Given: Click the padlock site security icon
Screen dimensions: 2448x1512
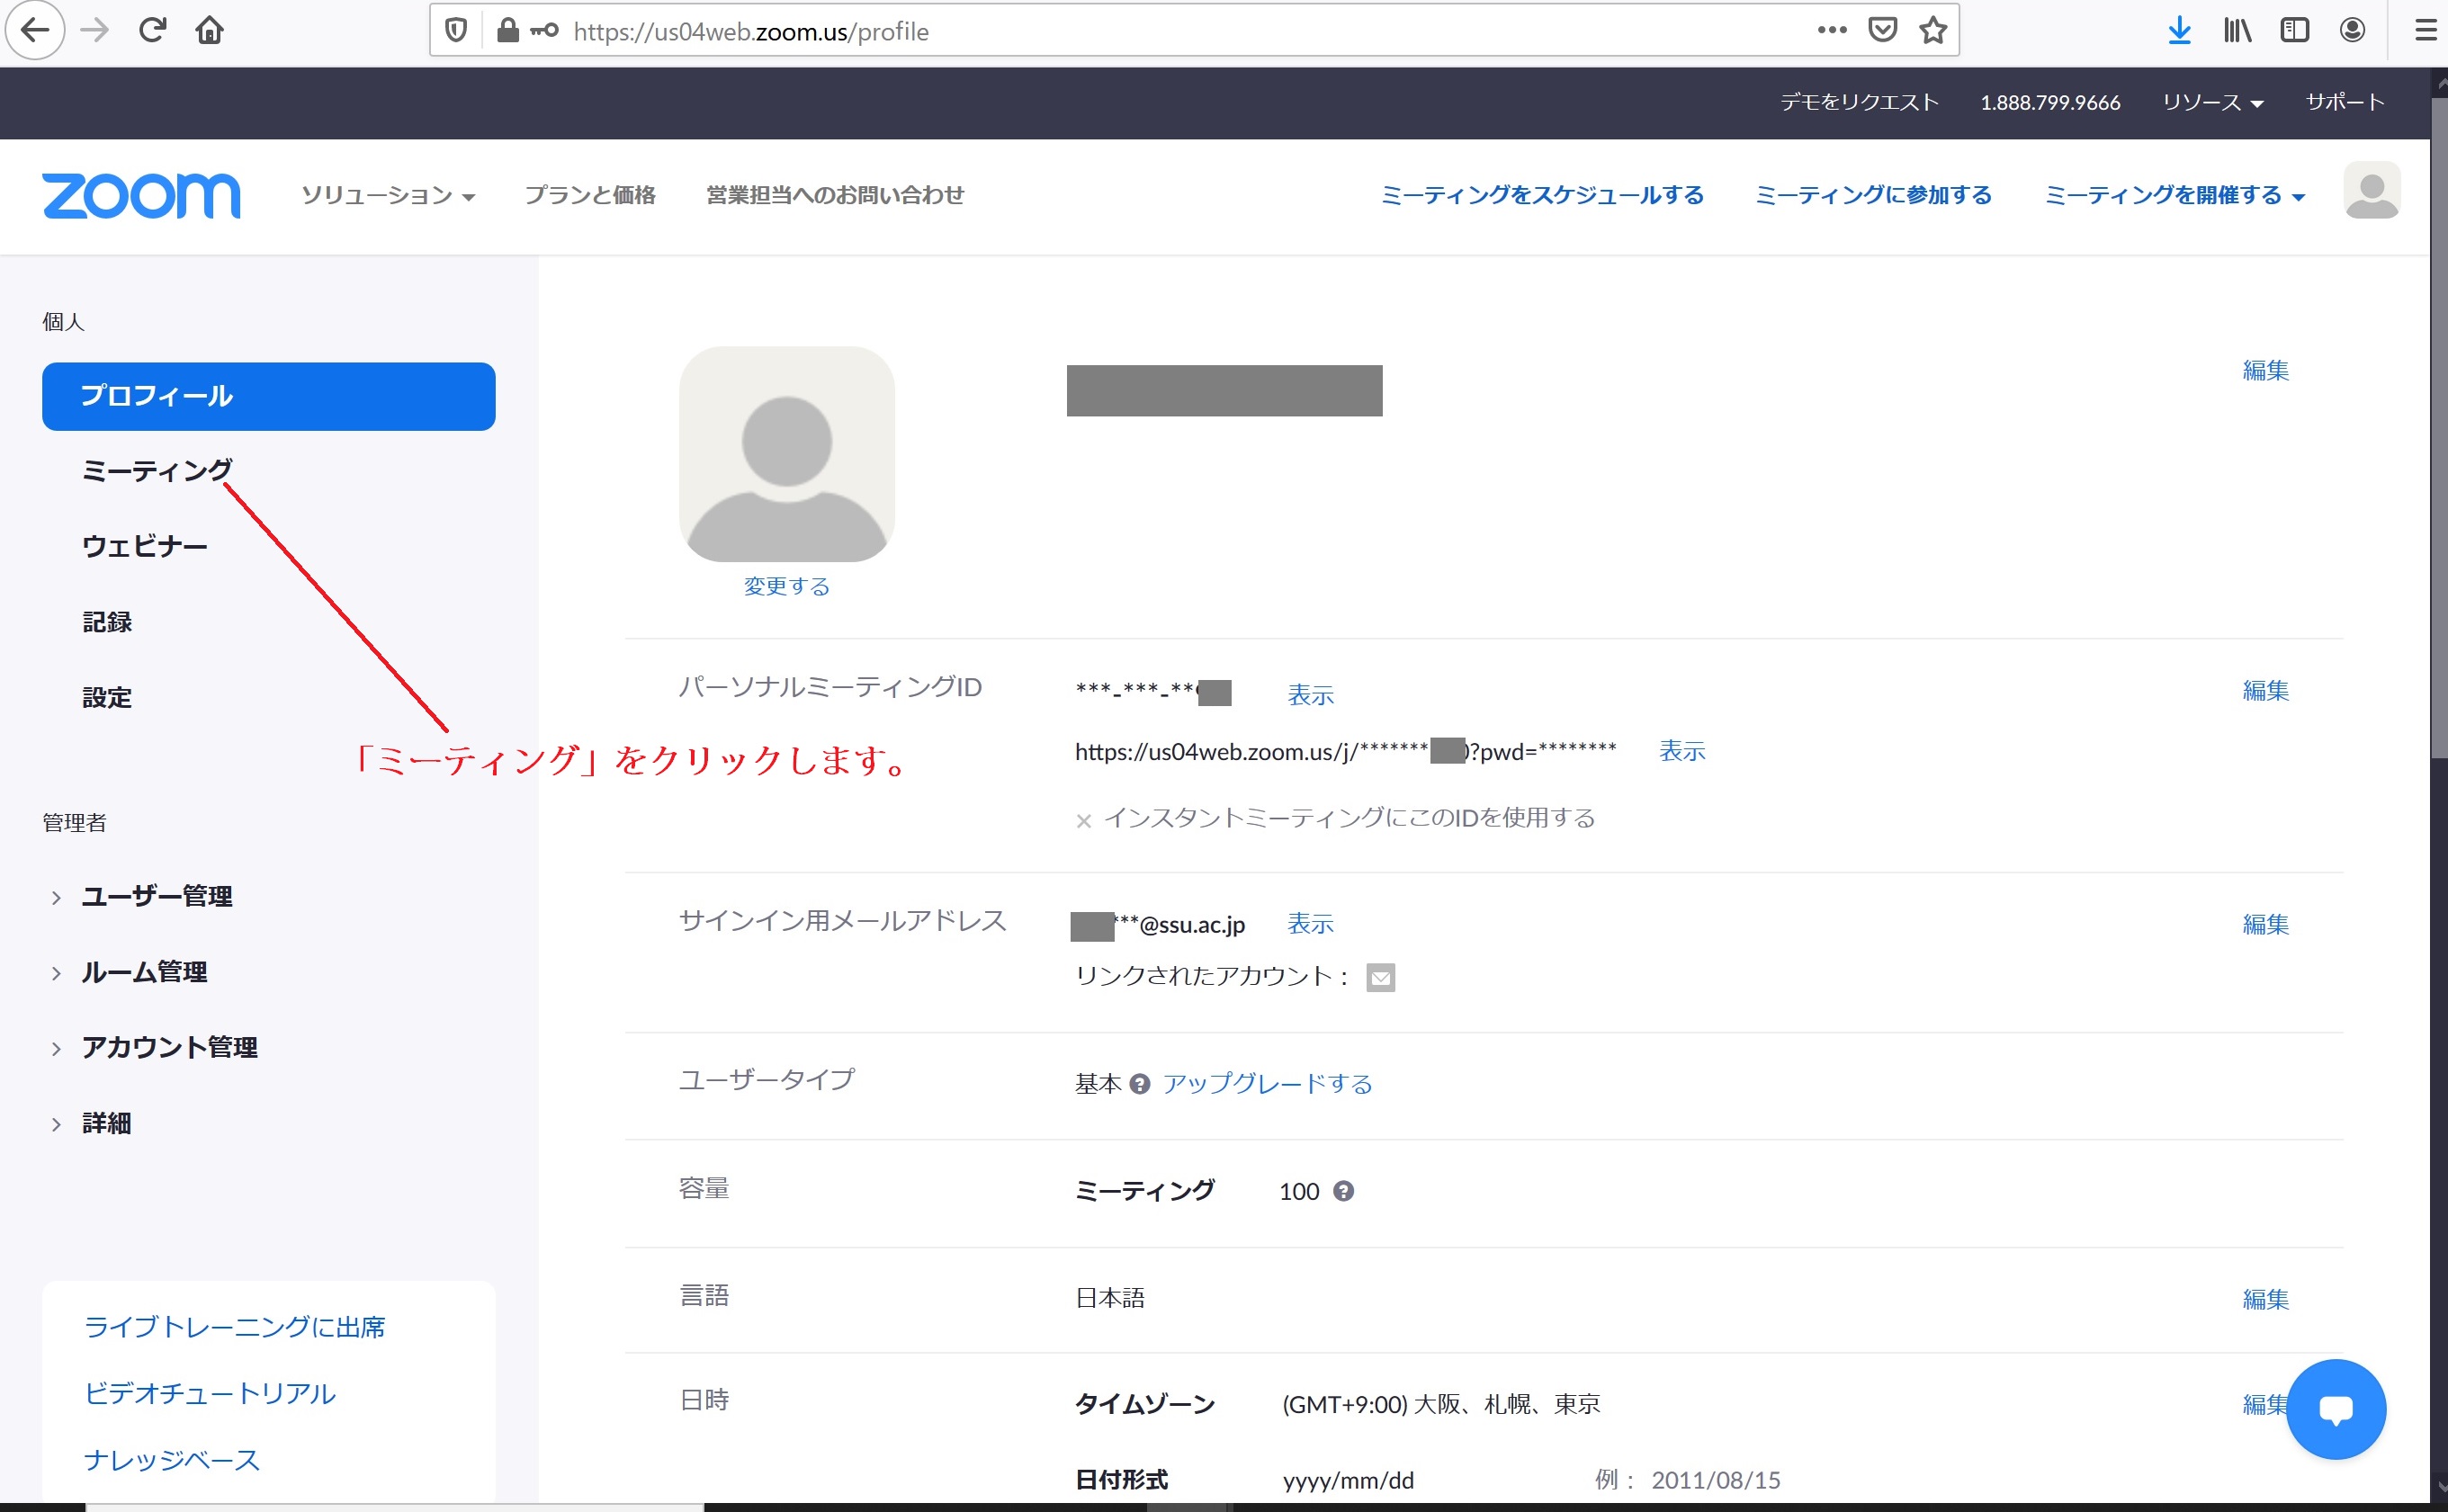Looking at the screenshot, I should pos(508,31).
